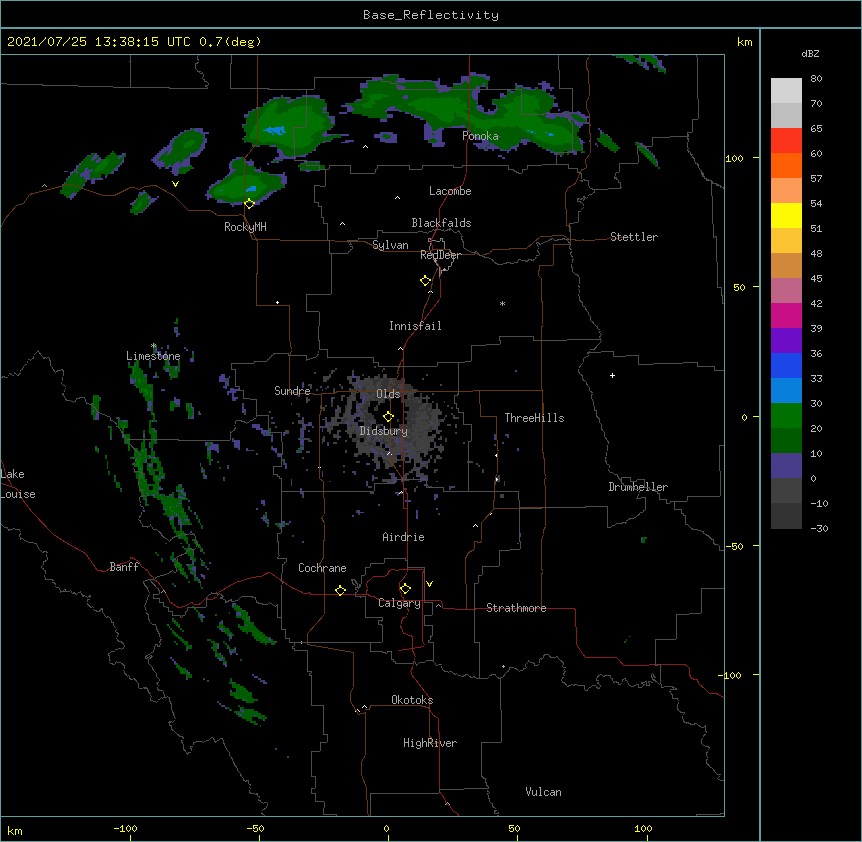Click the -100 tick on bottom axis
Screen dimensions: 862x842
click(125, 828)
